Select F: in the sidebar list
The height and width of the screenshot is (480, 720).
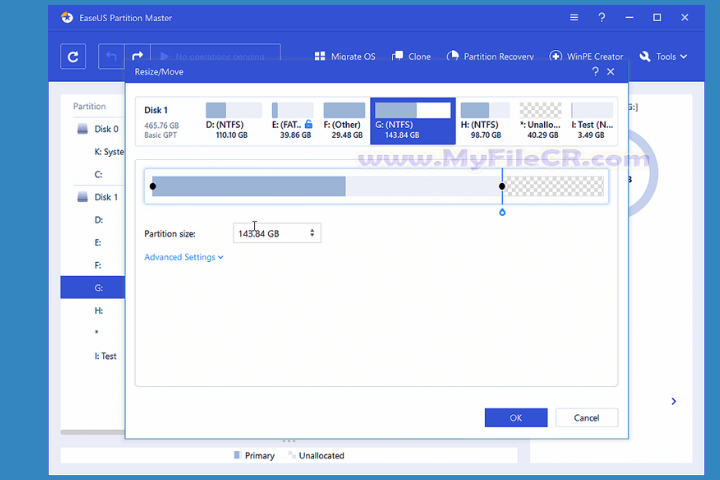pos(98,265)
